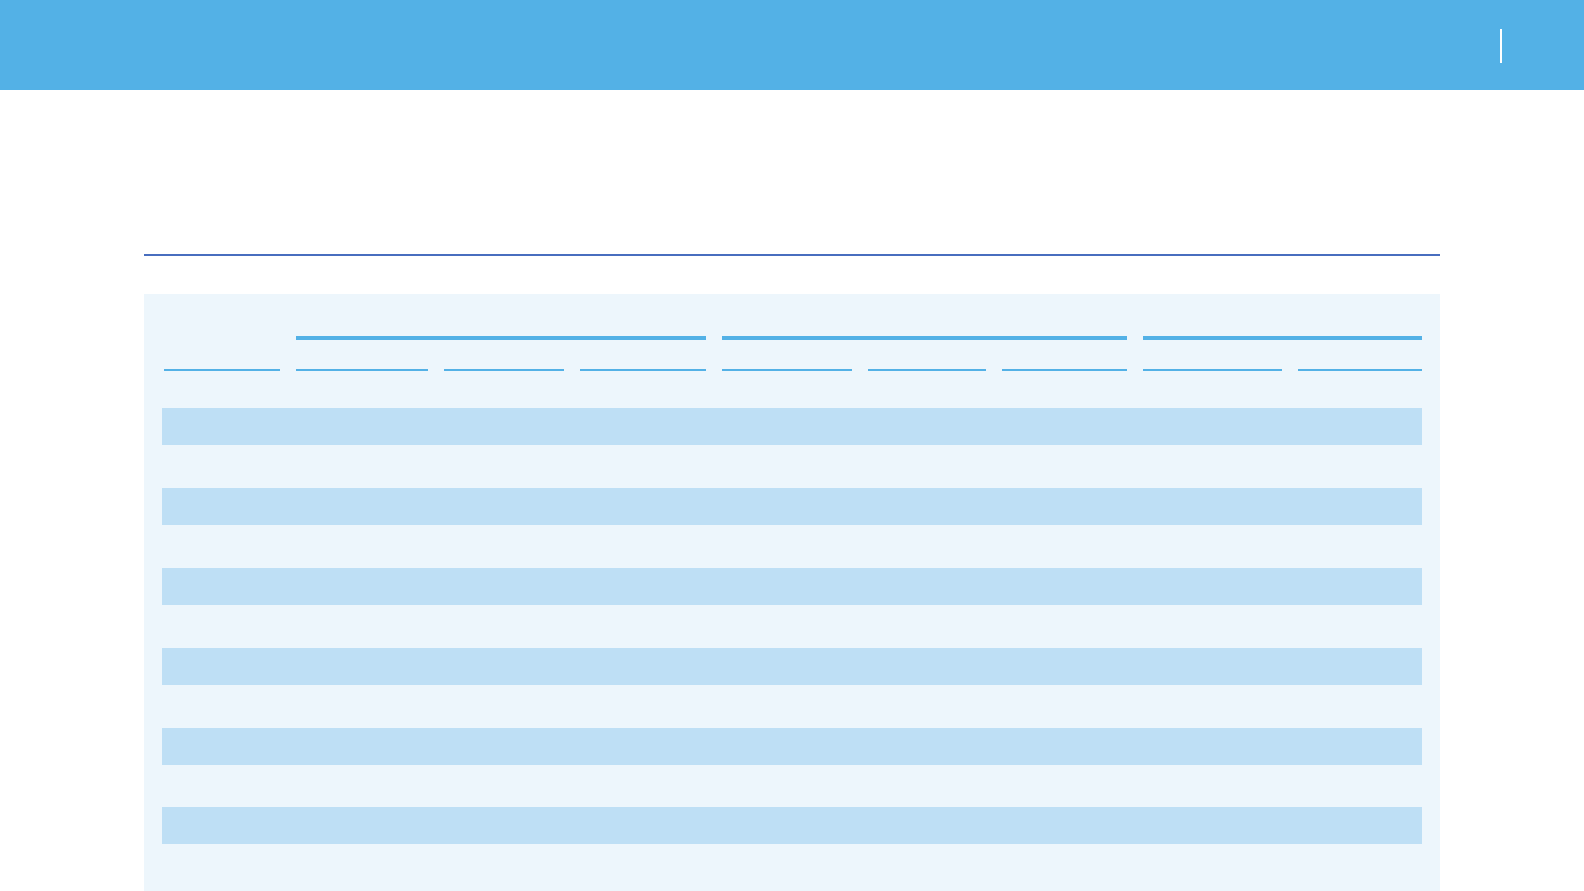Select the third dark-blue striped table row
This screenshot has height=891, width=1584.
click(791, 586)
